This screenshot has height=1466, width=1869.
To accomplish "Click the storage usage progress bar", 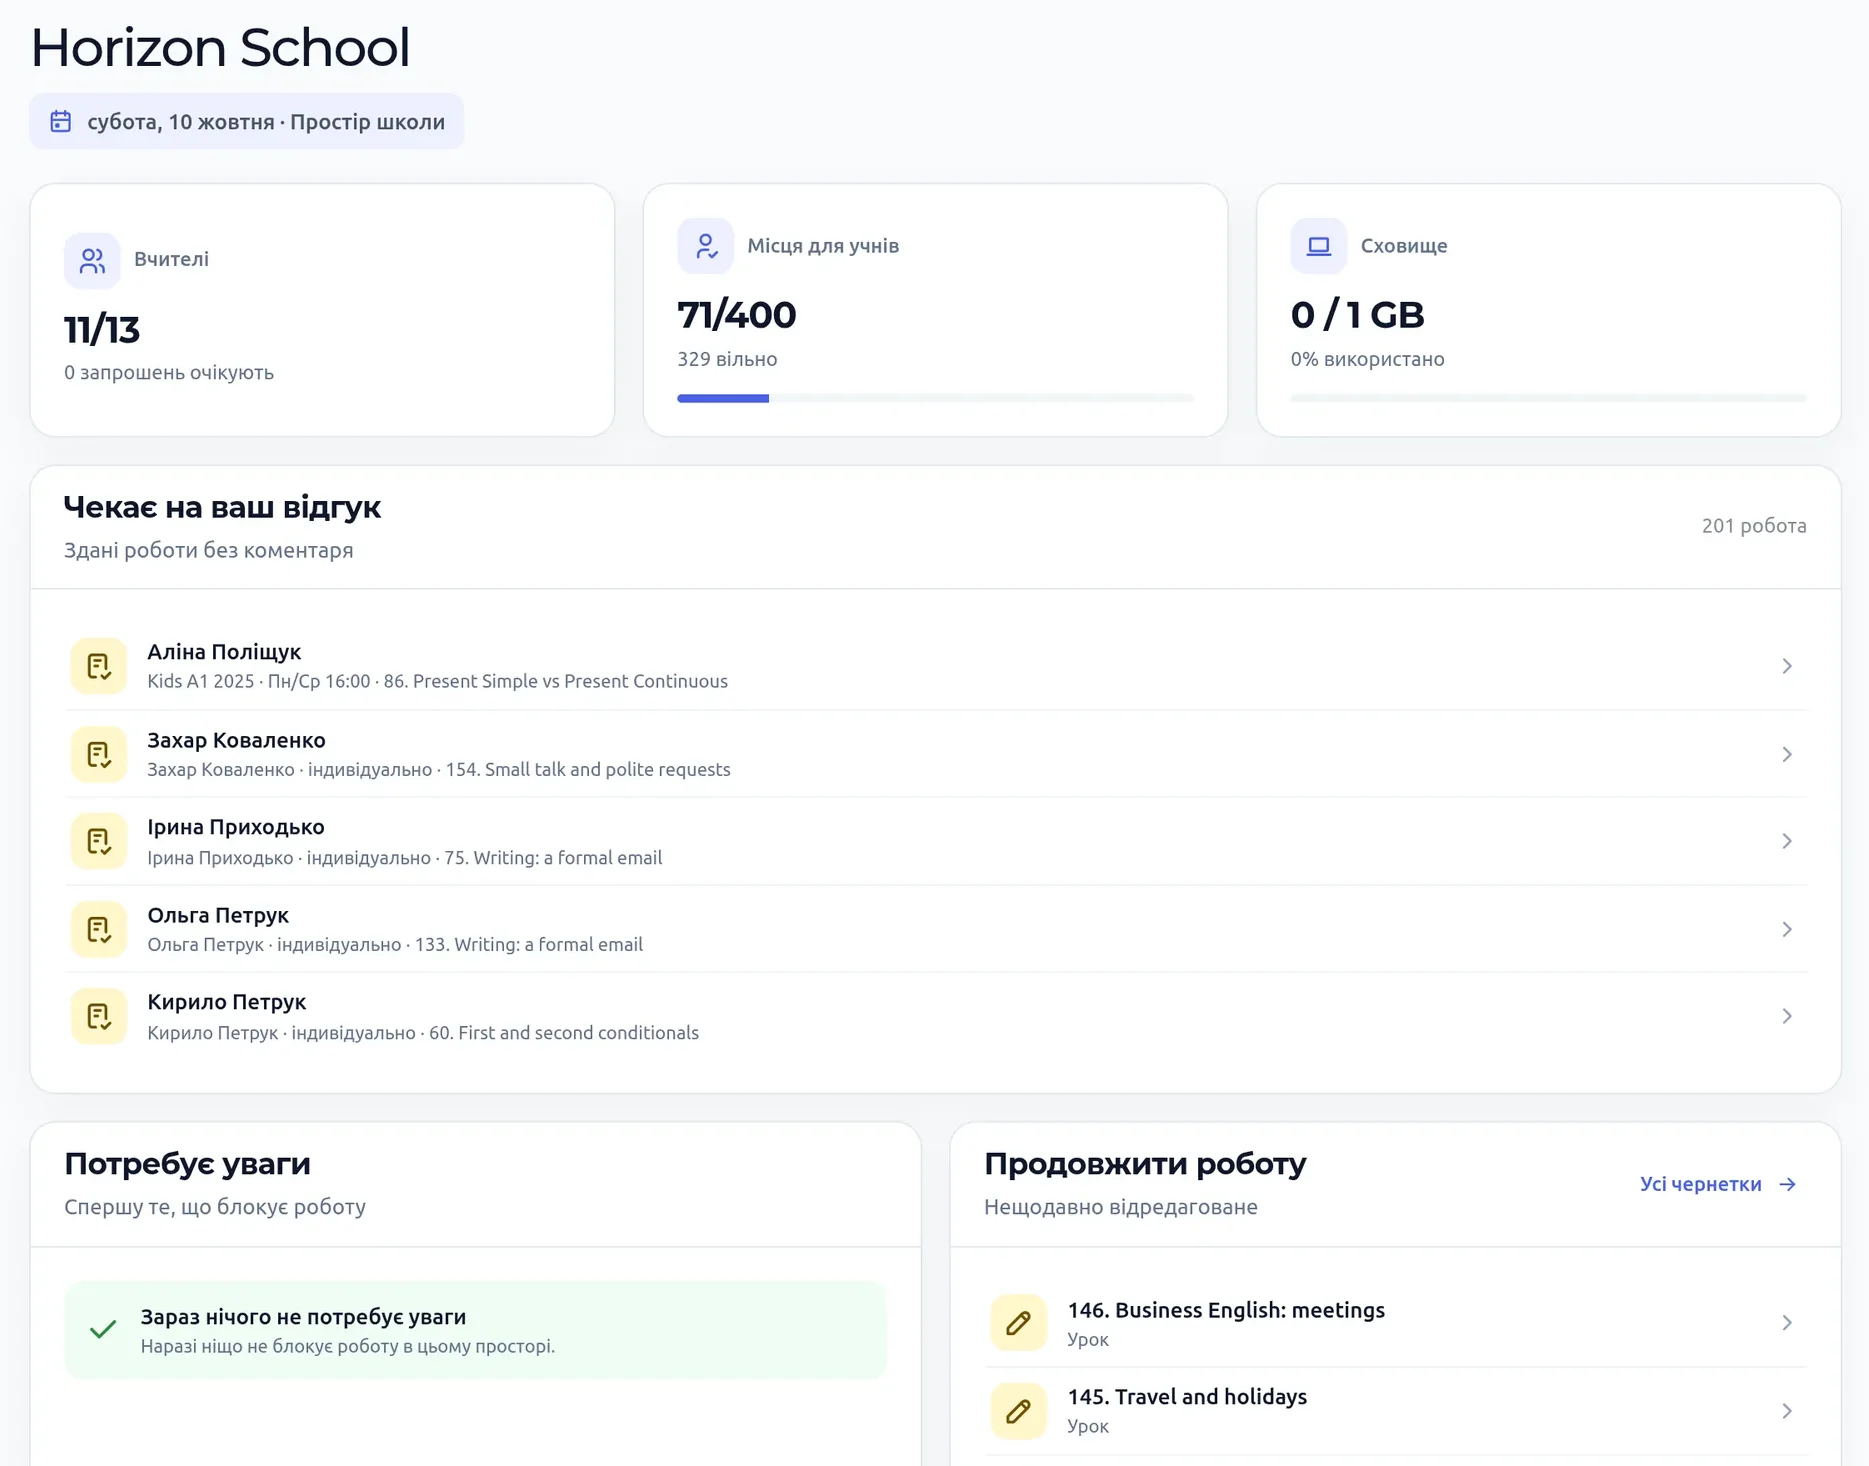I will [x=1549, y=398].
